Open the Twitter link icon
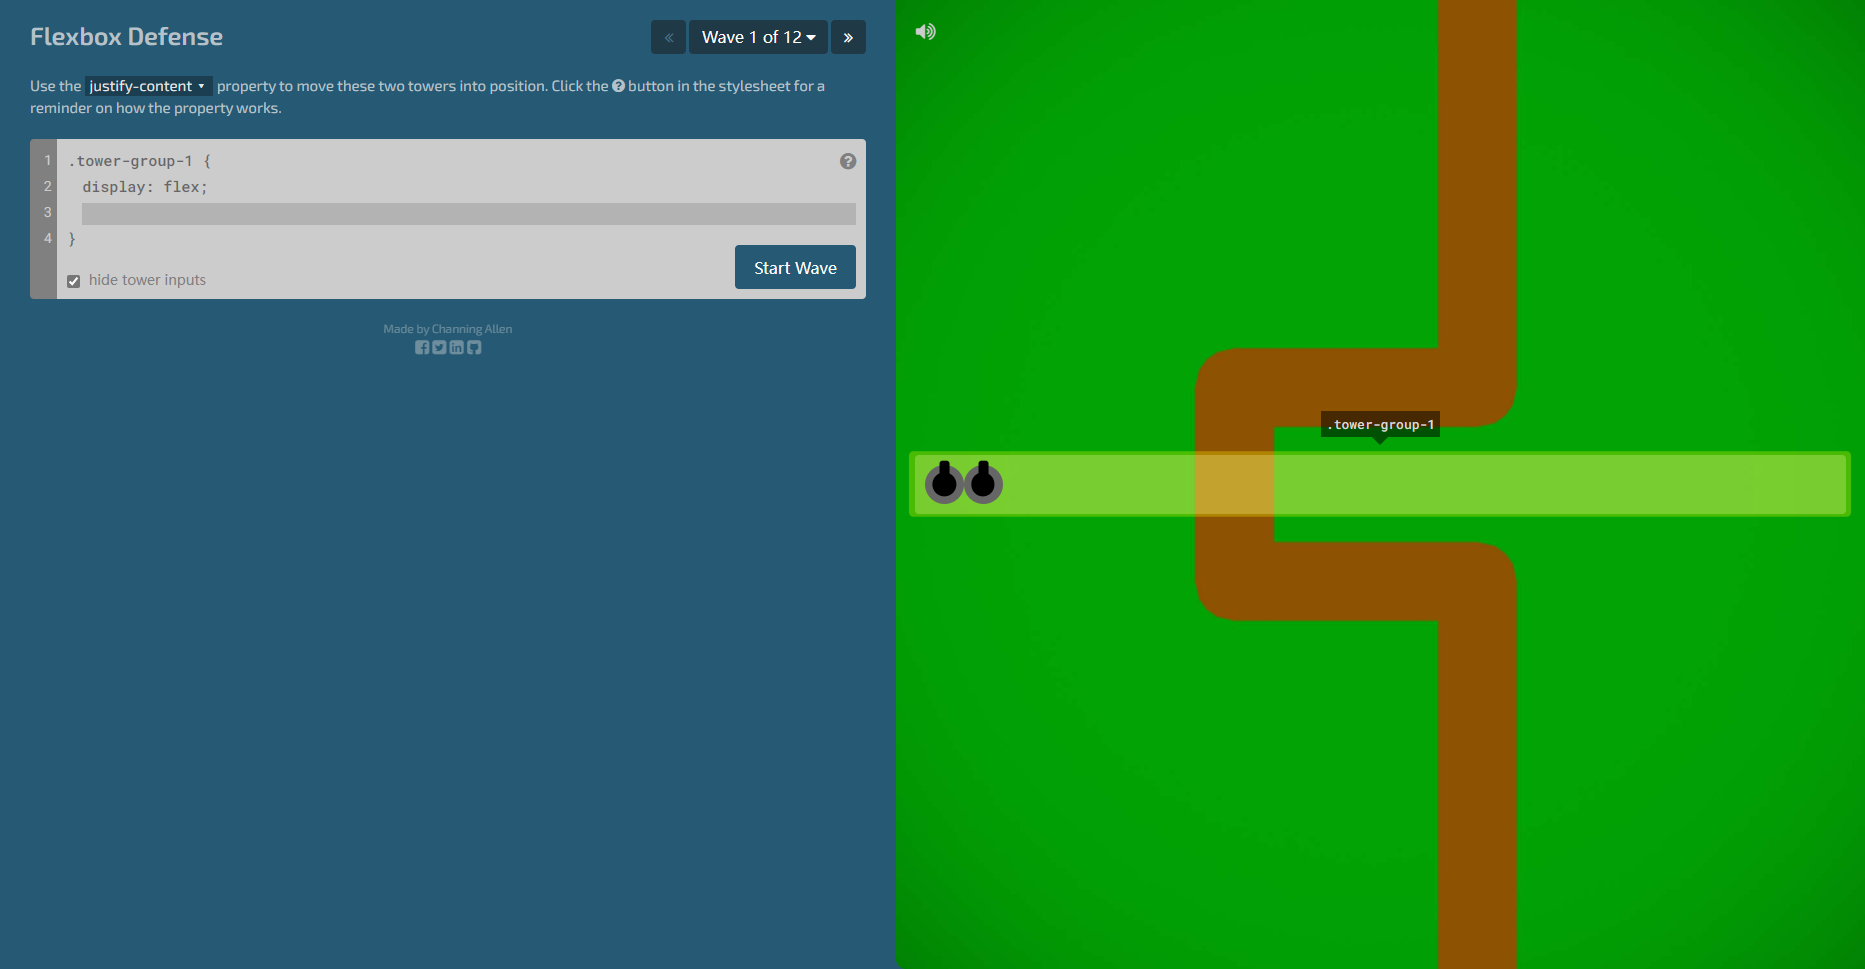 point(439,348)
